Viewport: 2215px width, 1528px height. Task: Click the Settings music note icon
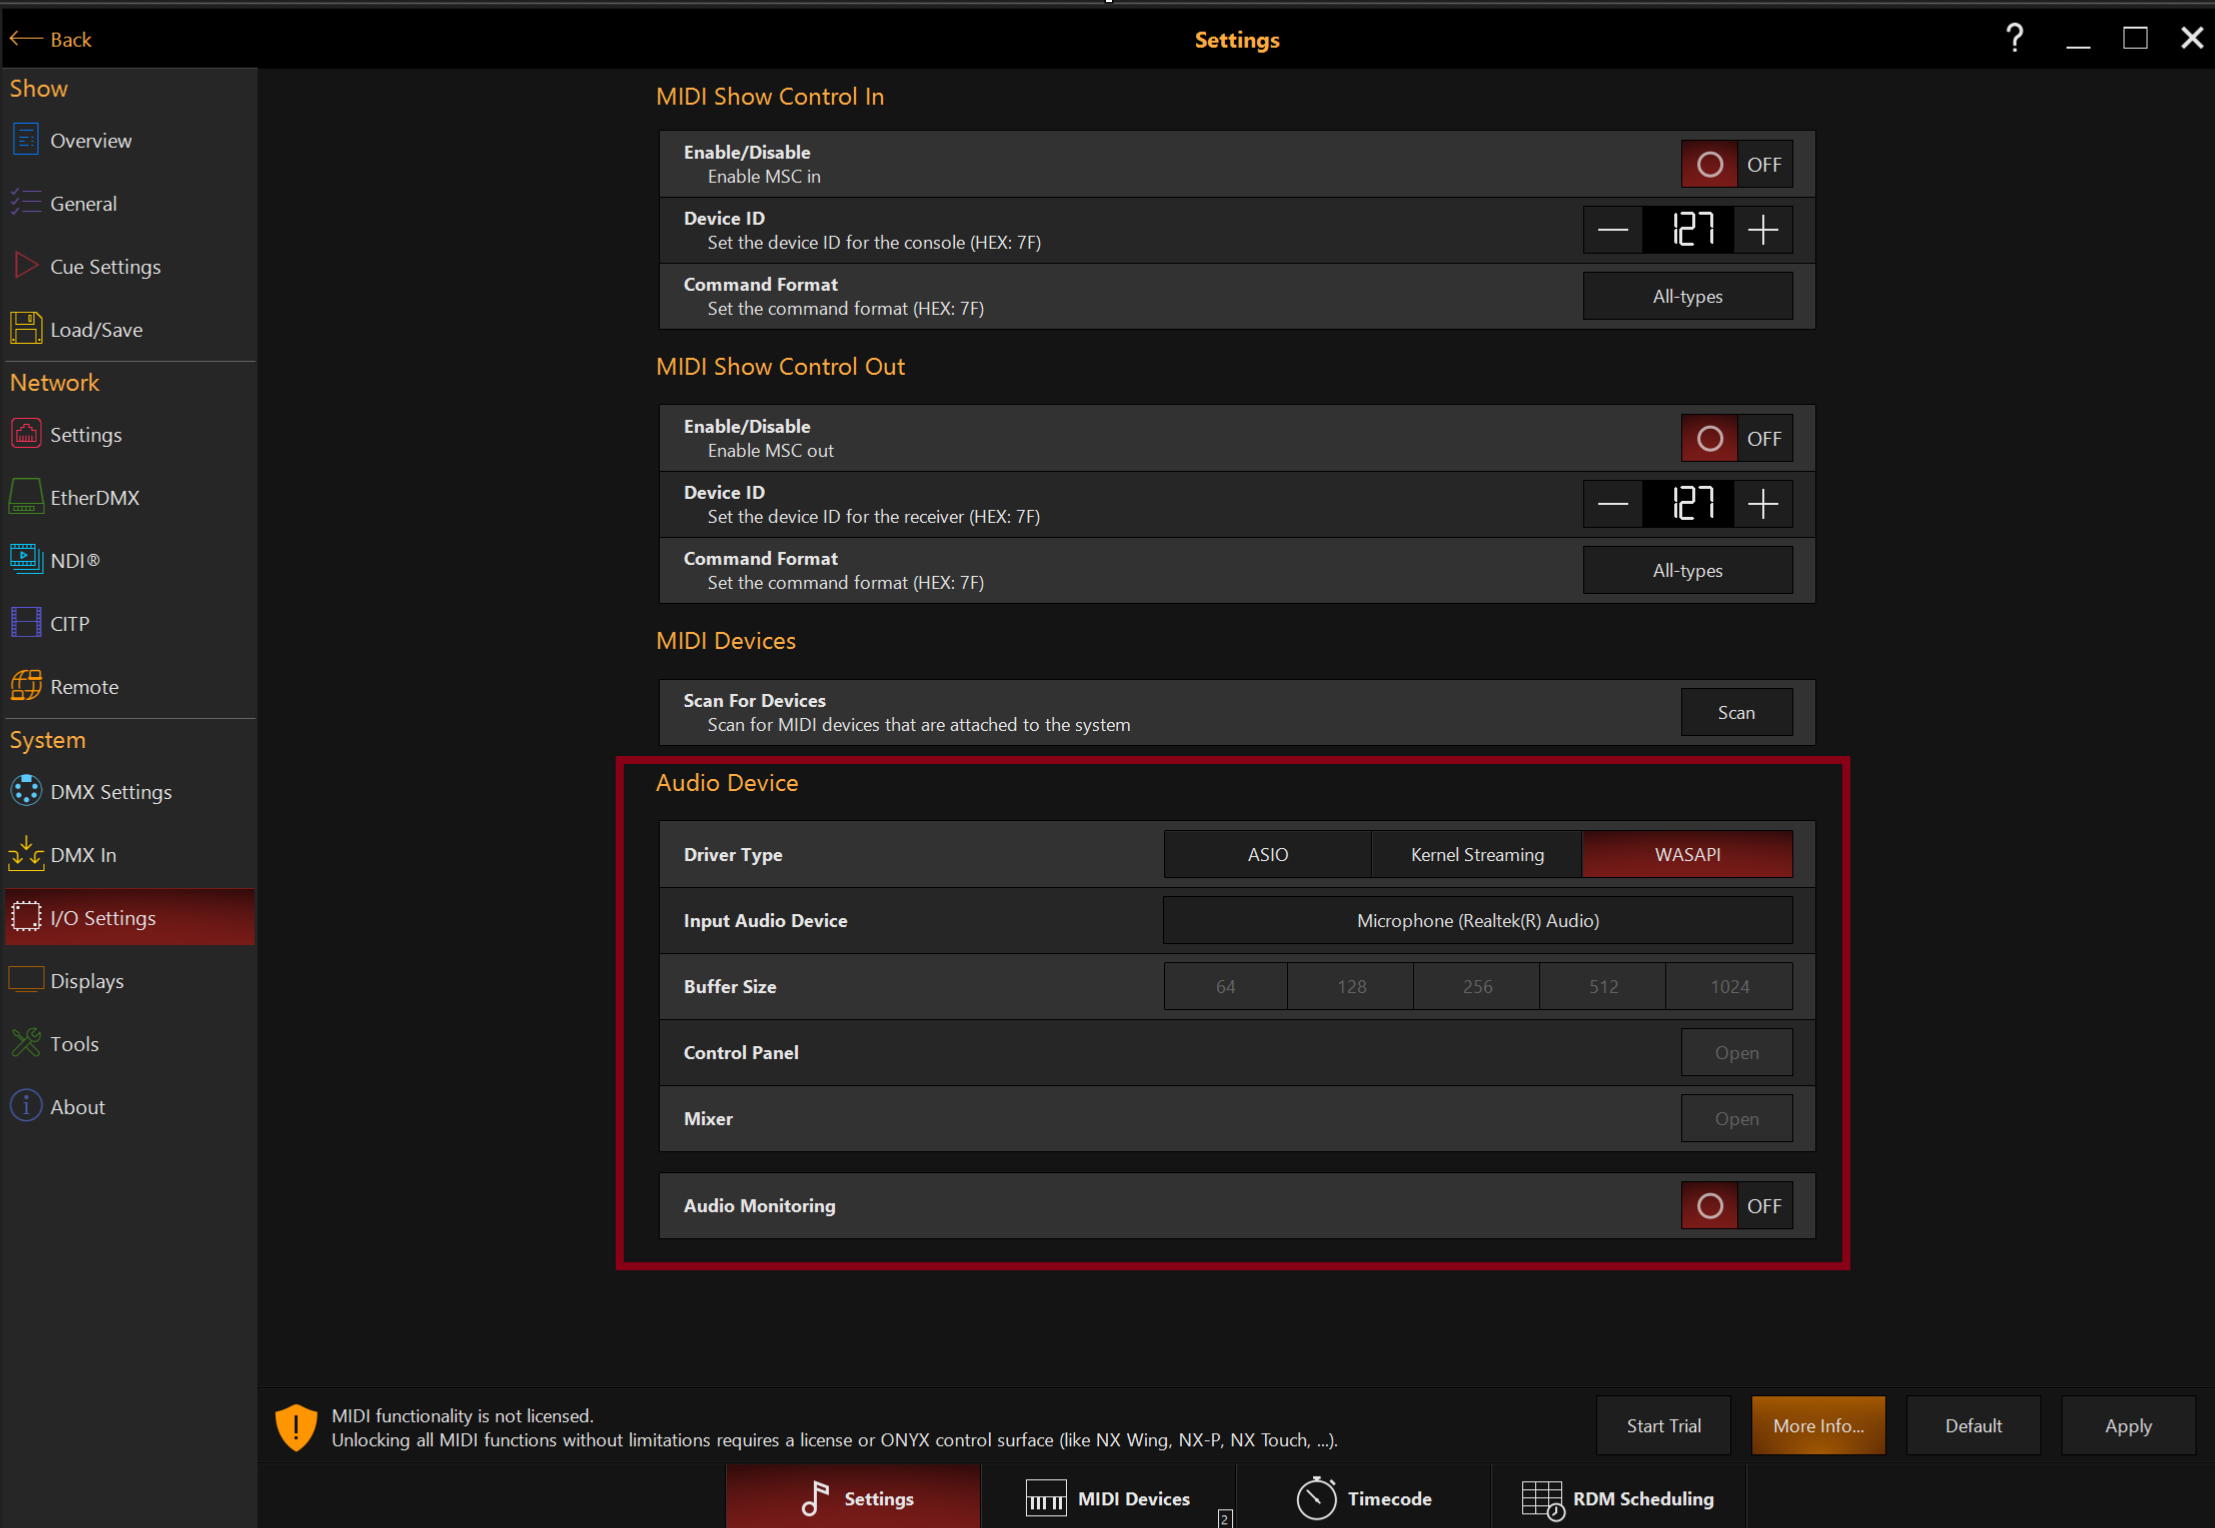pyautogui.click(x=816, y=1498)
